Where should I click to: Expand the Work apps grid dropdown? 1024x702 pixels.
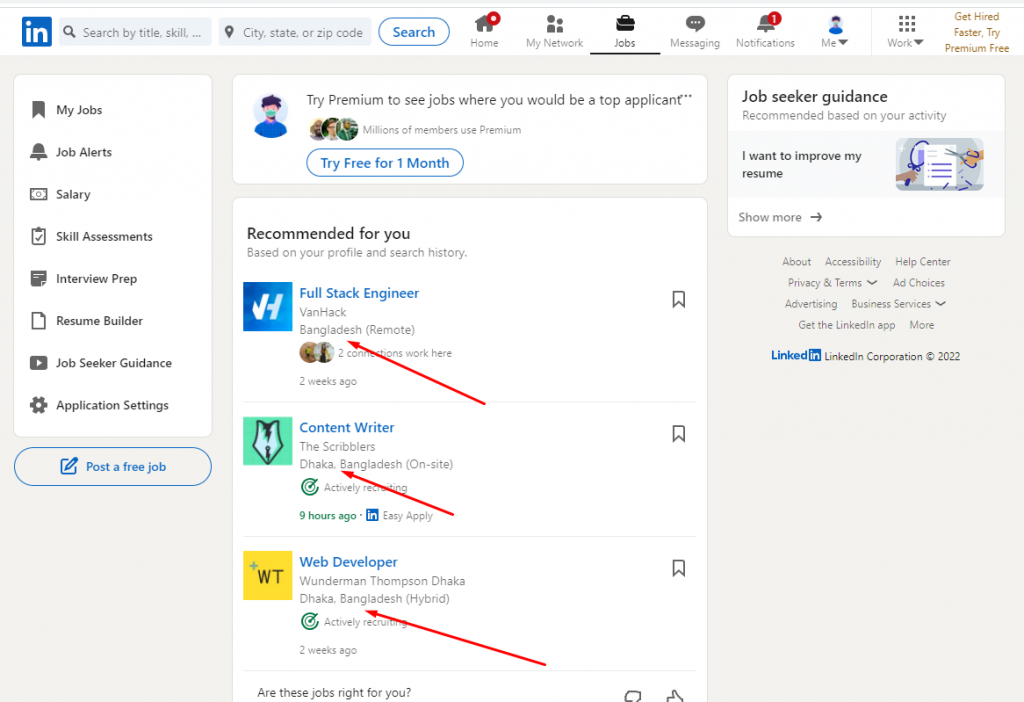(x=905, y=31)
